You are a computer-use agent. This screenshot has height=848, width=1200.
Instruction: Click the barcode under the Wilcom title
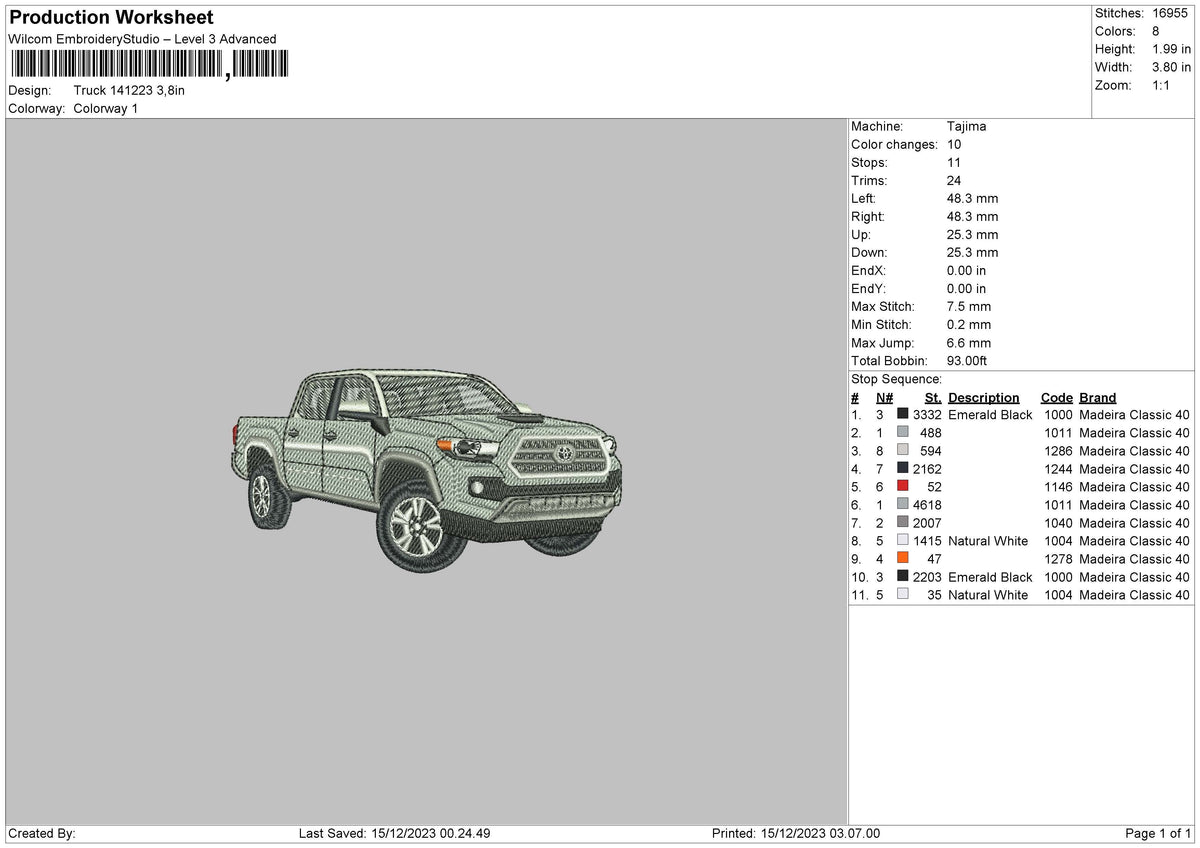pyautogui.click(x=148, y=65)
